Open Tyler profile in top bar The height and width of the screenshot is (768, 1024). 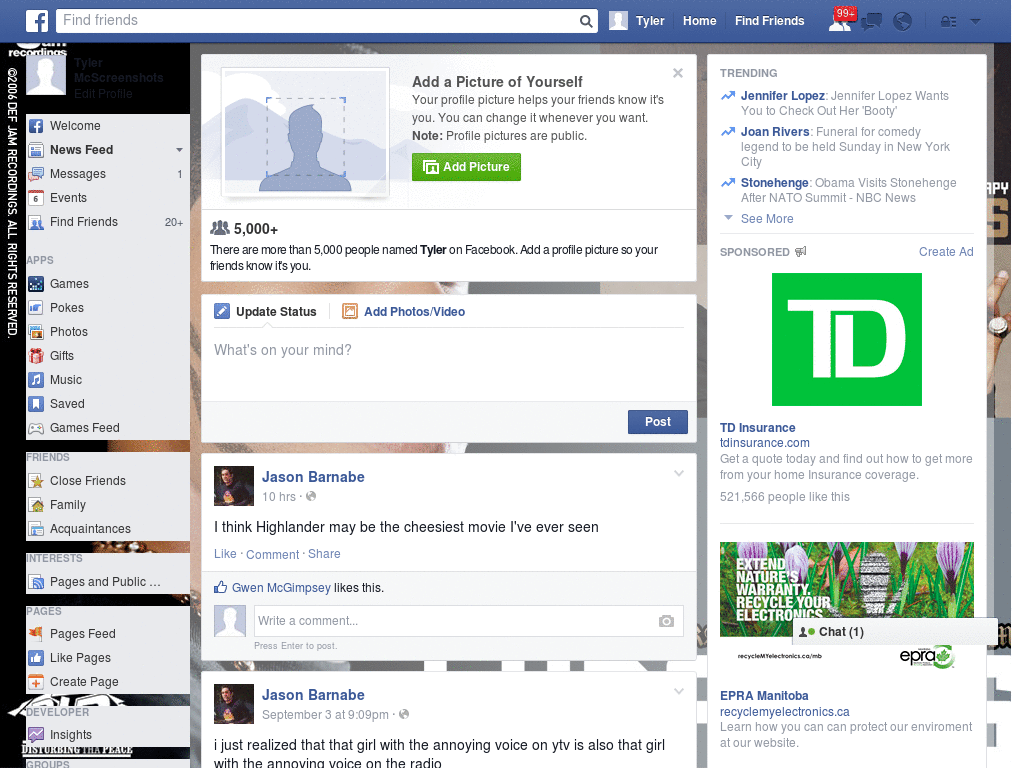[x=637, y=21]
